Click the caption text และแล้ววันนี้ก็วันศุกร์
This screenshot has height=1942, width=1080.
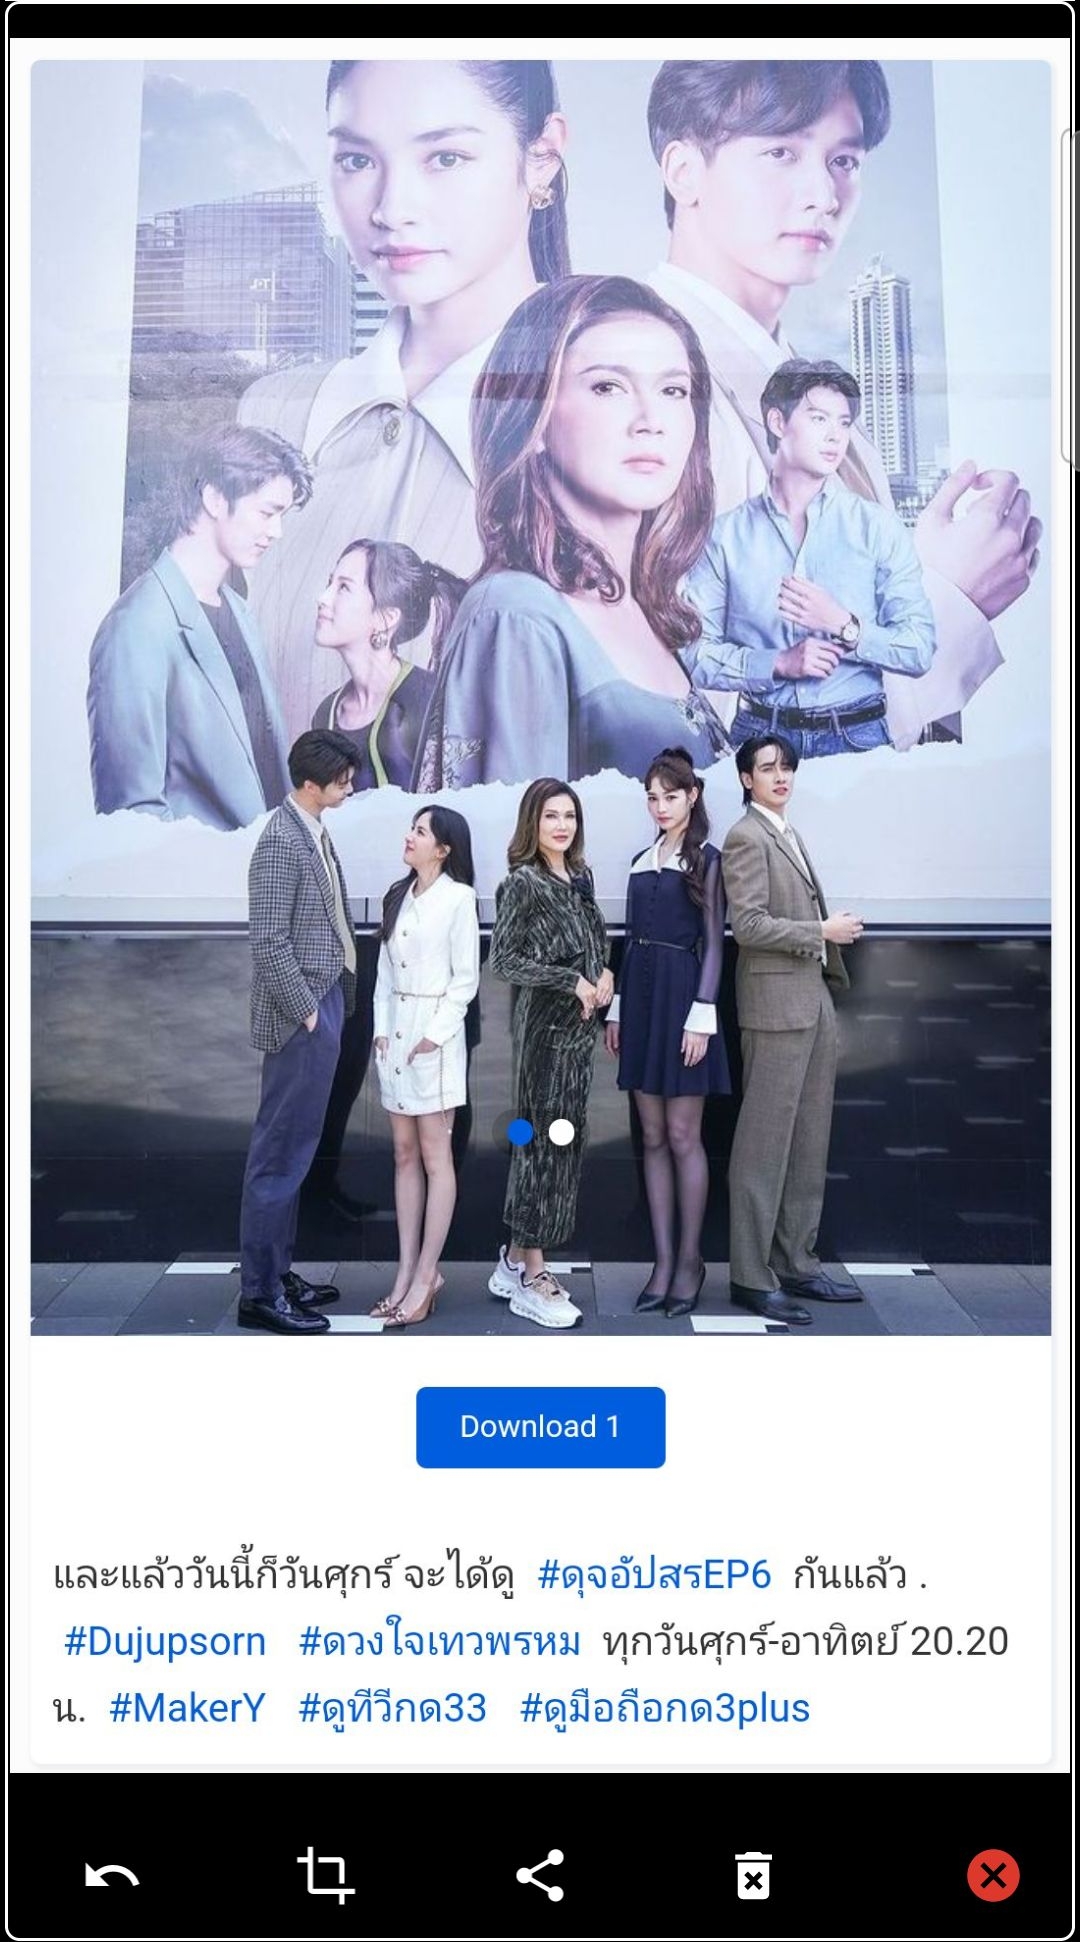tap(224, 1575)
